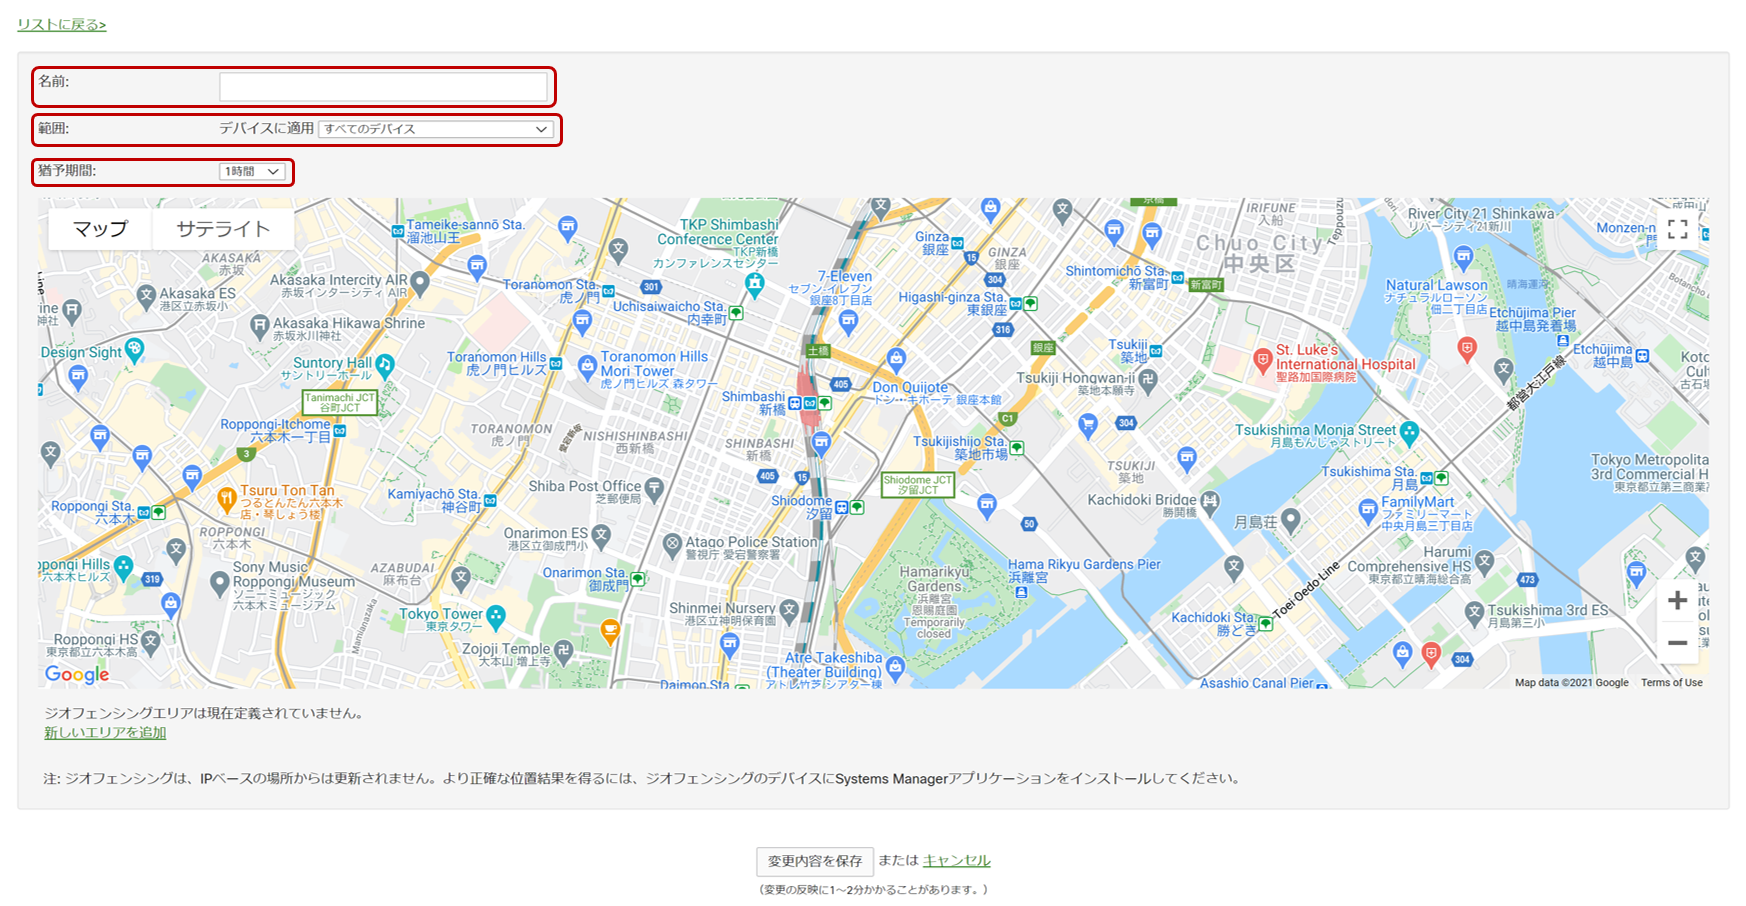Click the Atago Police Station marker
Screen dimensions: 1746x906
(x=672, y=544)
